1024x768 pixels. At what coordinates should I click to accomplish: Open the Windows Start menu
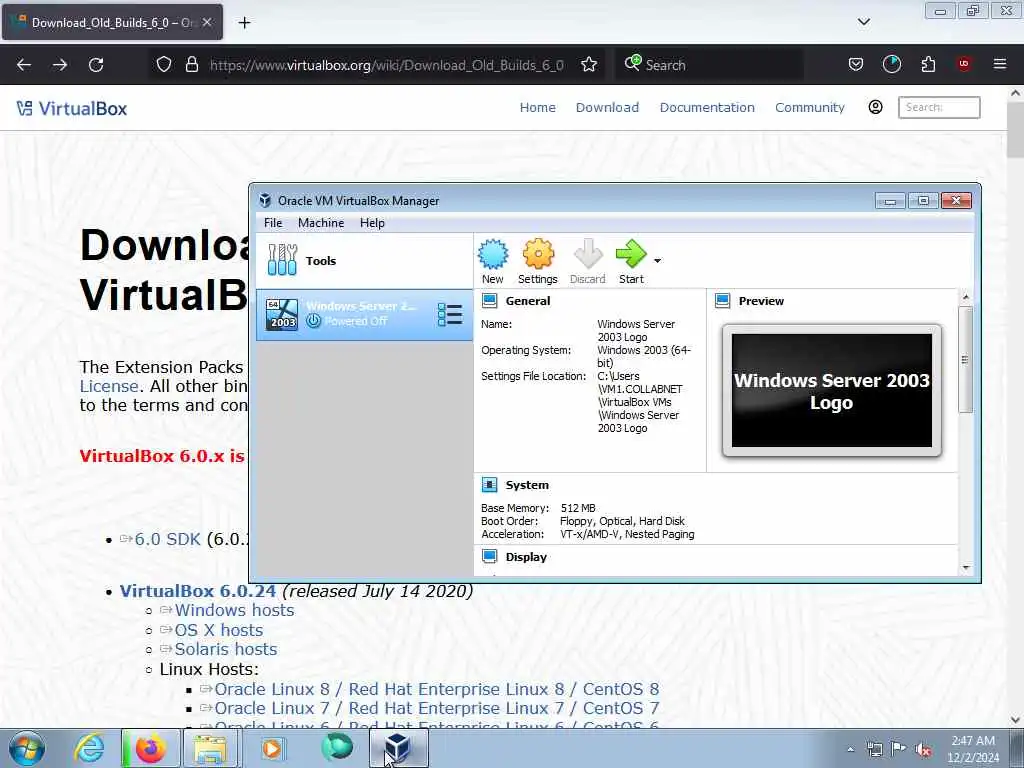(x=27, y=748)
